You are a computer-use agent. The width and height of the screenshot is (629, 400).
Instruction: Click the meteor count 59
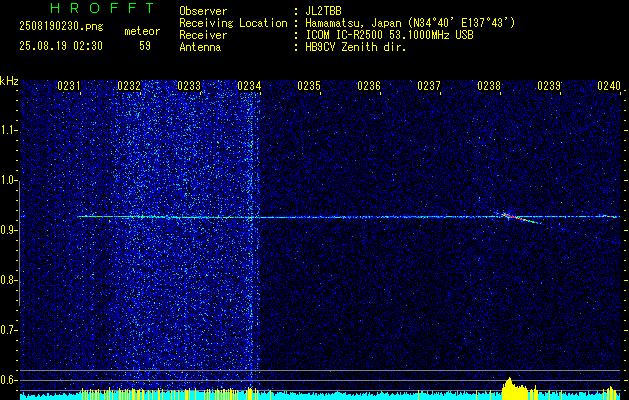(x=145, y=46)
